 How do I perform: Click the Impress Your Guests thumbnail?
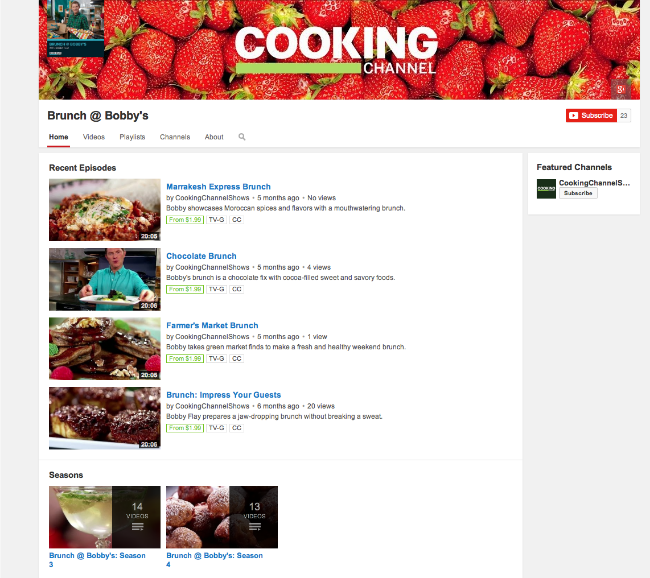[x=104, y=418]
